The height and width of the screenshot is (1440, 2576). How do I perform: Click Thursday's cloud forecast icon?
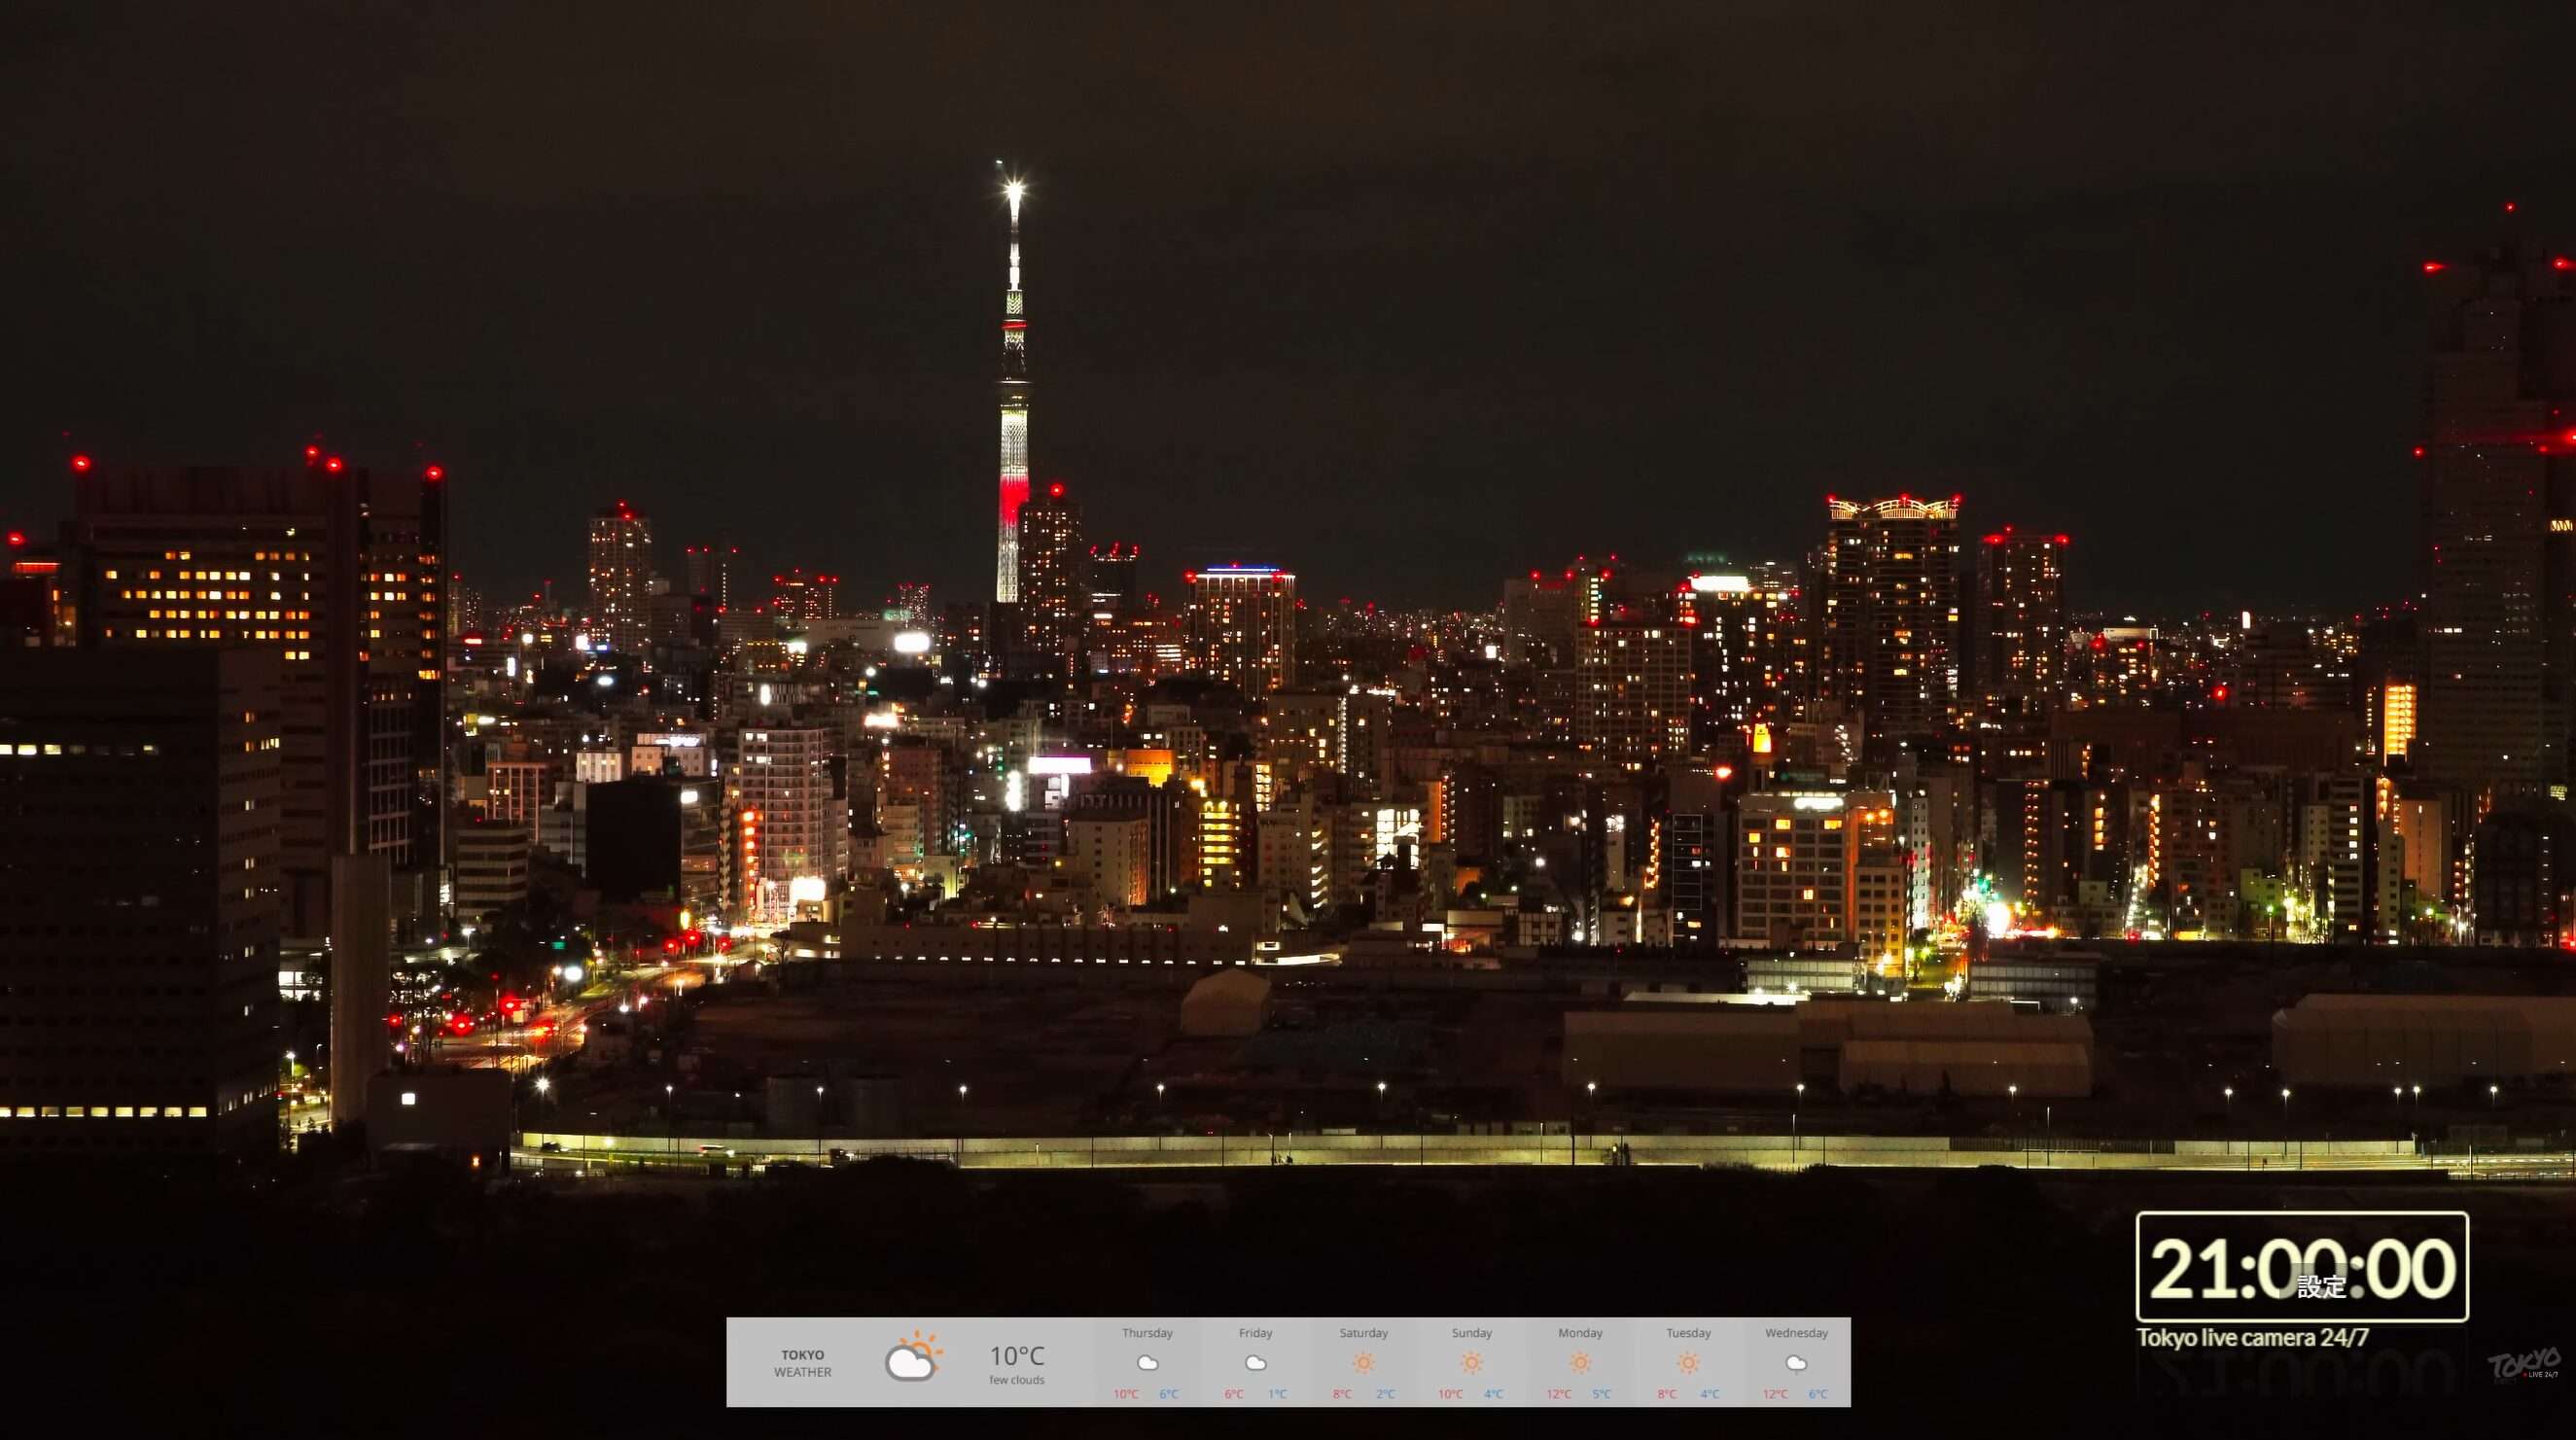click(1147, 1363)
